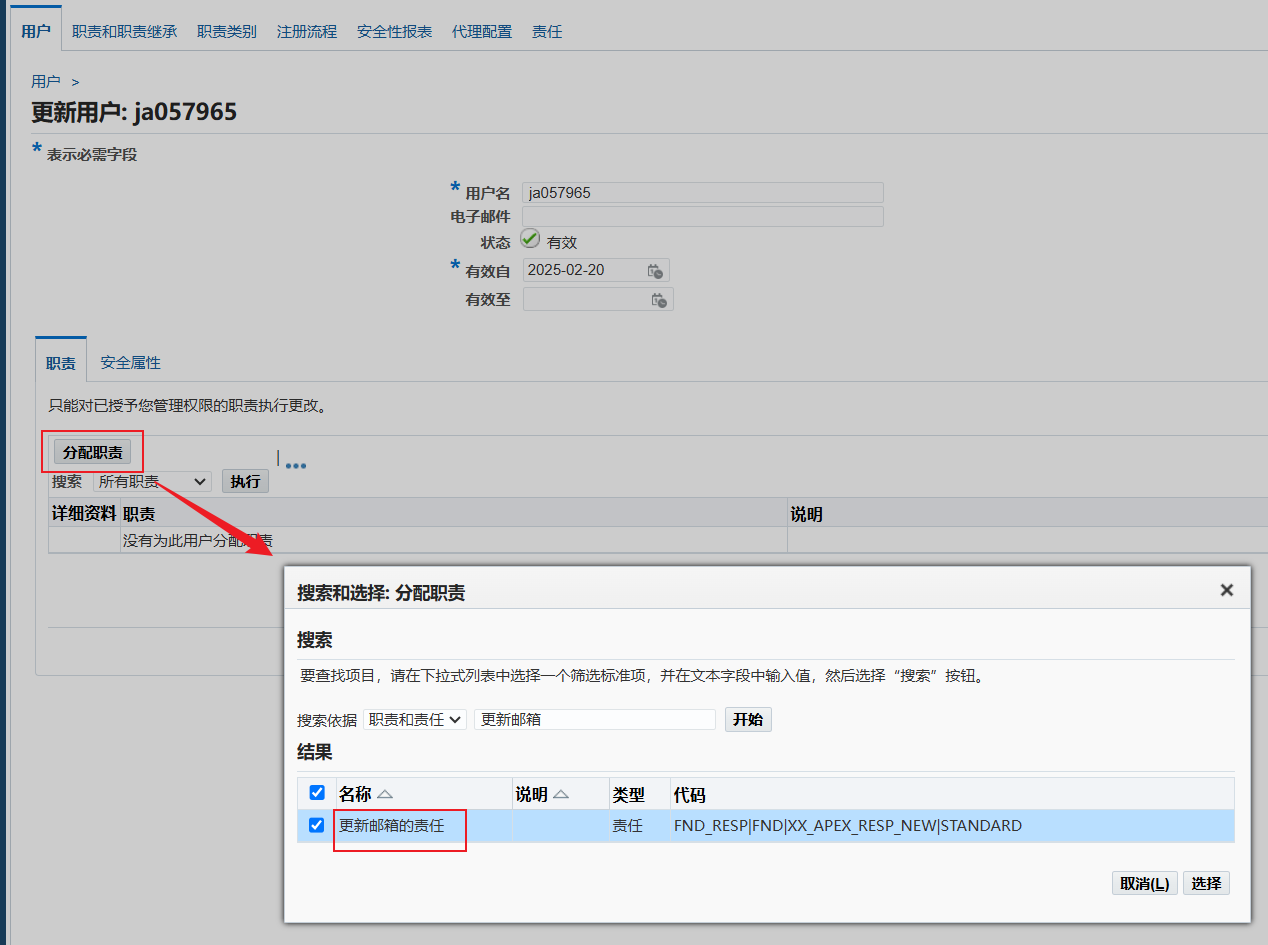Image resolution: width=1268 pixels, height=945 pixels.
Task: Select the 职责 sub-tab
Action: [x=61, y=362]
